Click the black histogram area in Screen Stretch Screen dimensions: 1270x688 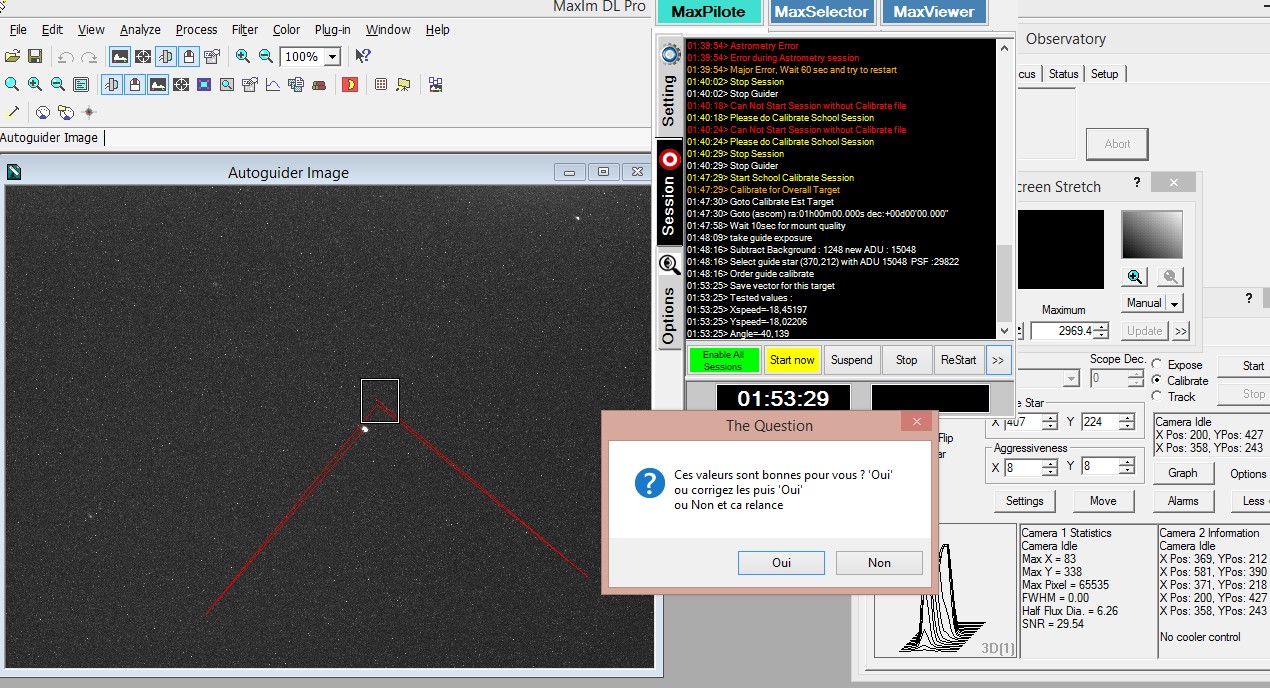coord(1060,250)
